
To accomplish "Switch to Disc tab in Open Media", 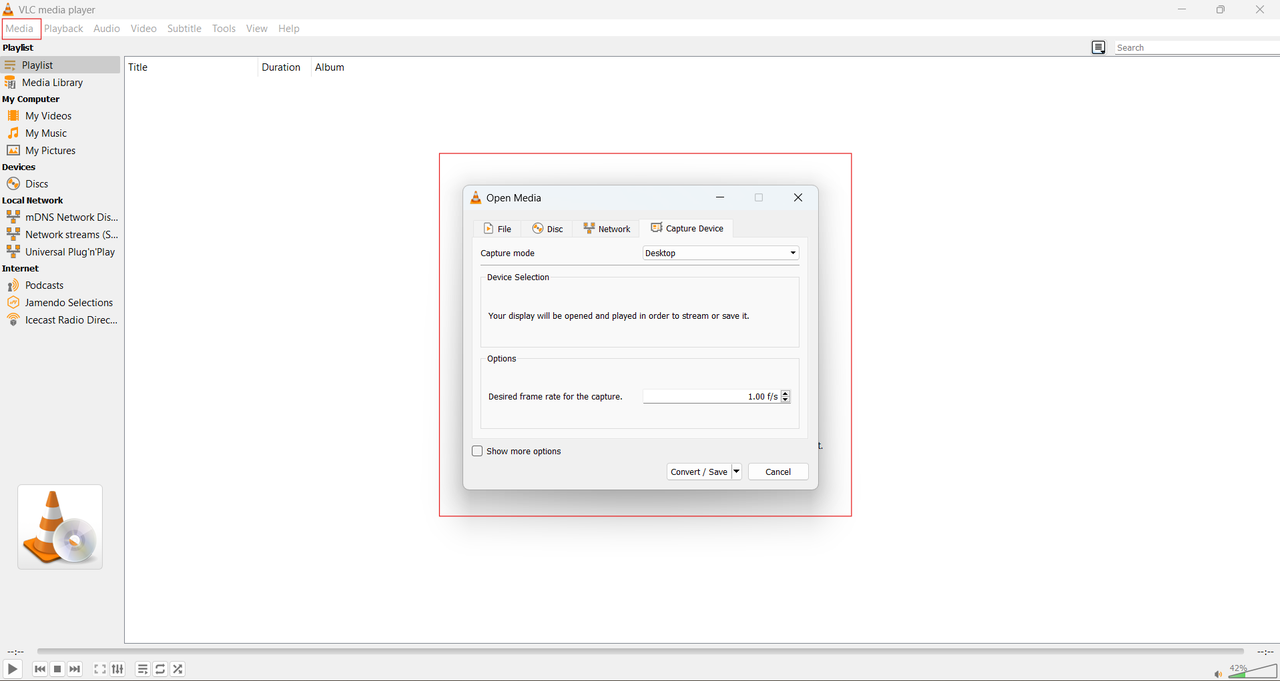I will (x=547, y=229).
